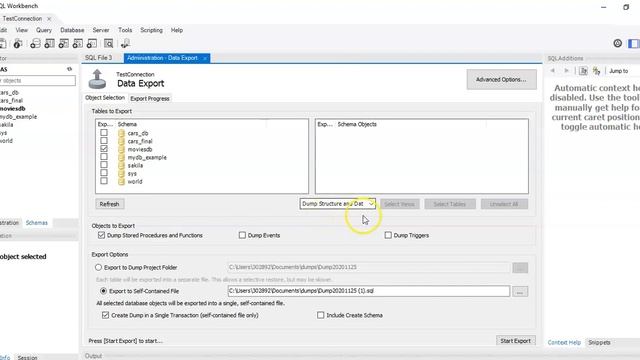Check the world export checkbox
Image resolution: width=640 pixels, height=360 pixels.
[x=104, y=181]
